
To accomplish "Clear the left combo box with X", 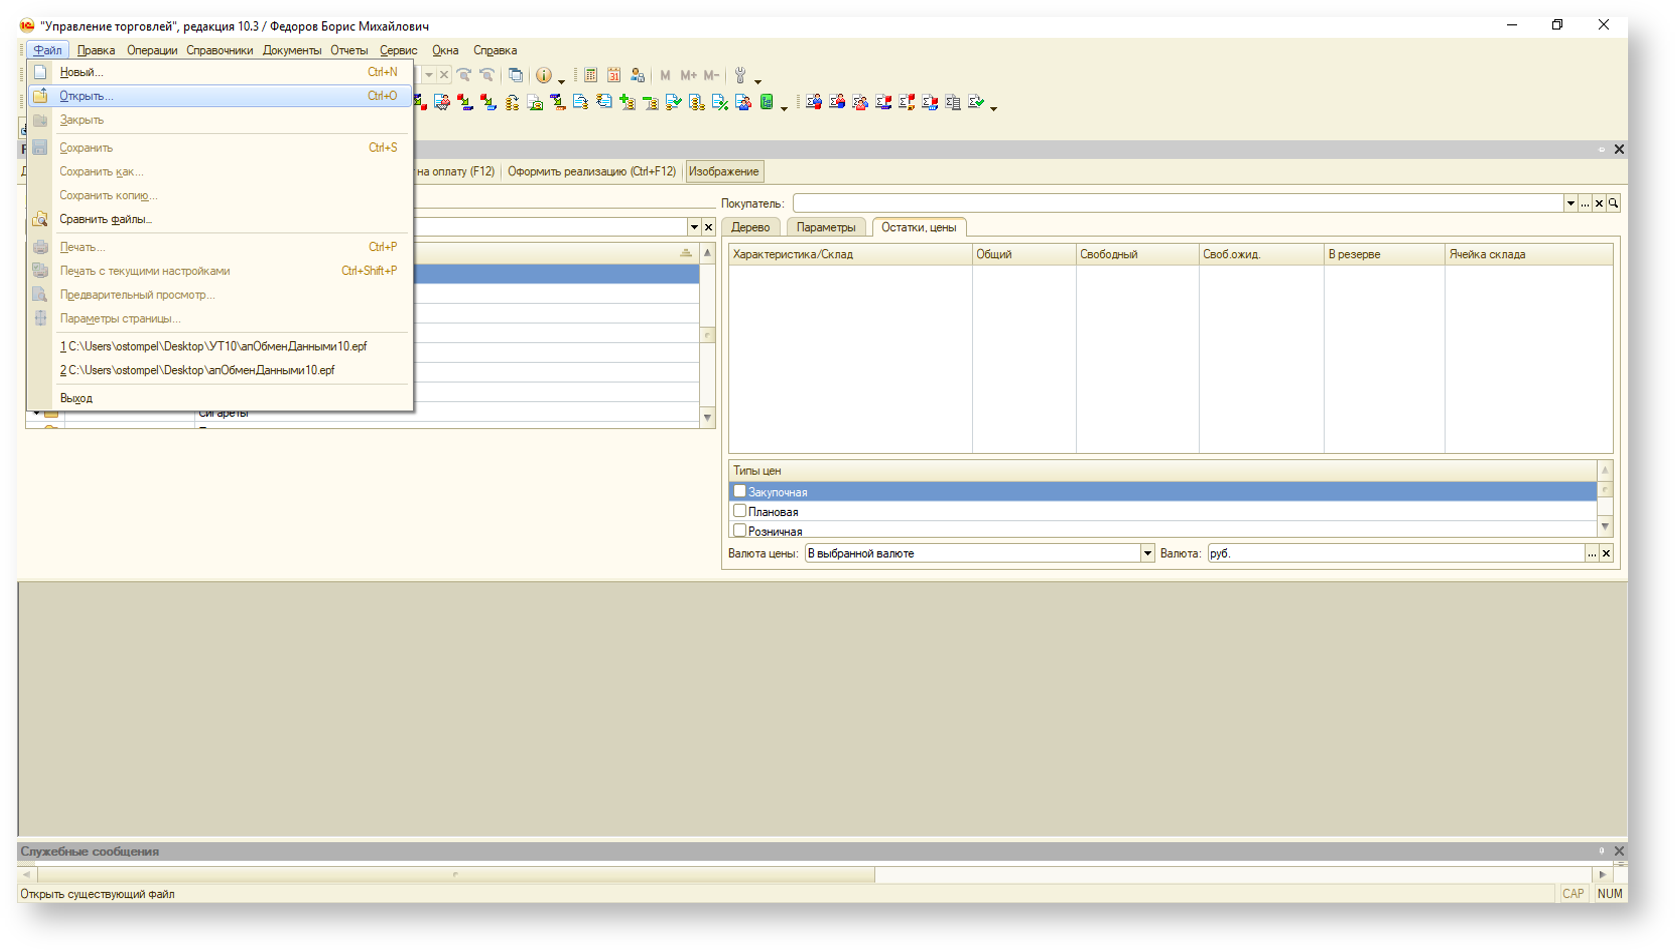I will pyautogui.click(x=708, y=227).
